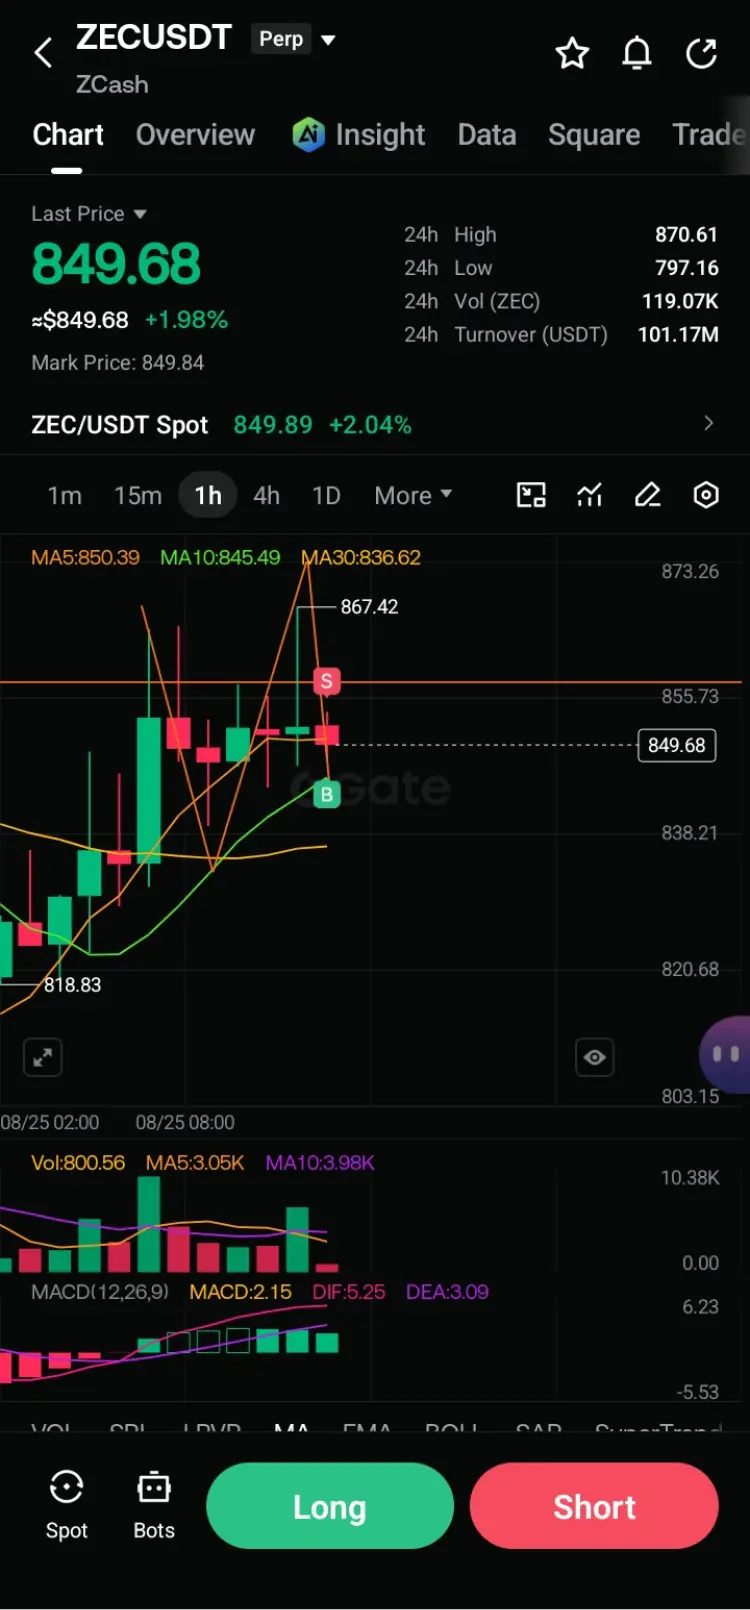This screenshot has width=750, height=1610.
Task: Open the partially visible Trade tab
Action: point(710,135)
